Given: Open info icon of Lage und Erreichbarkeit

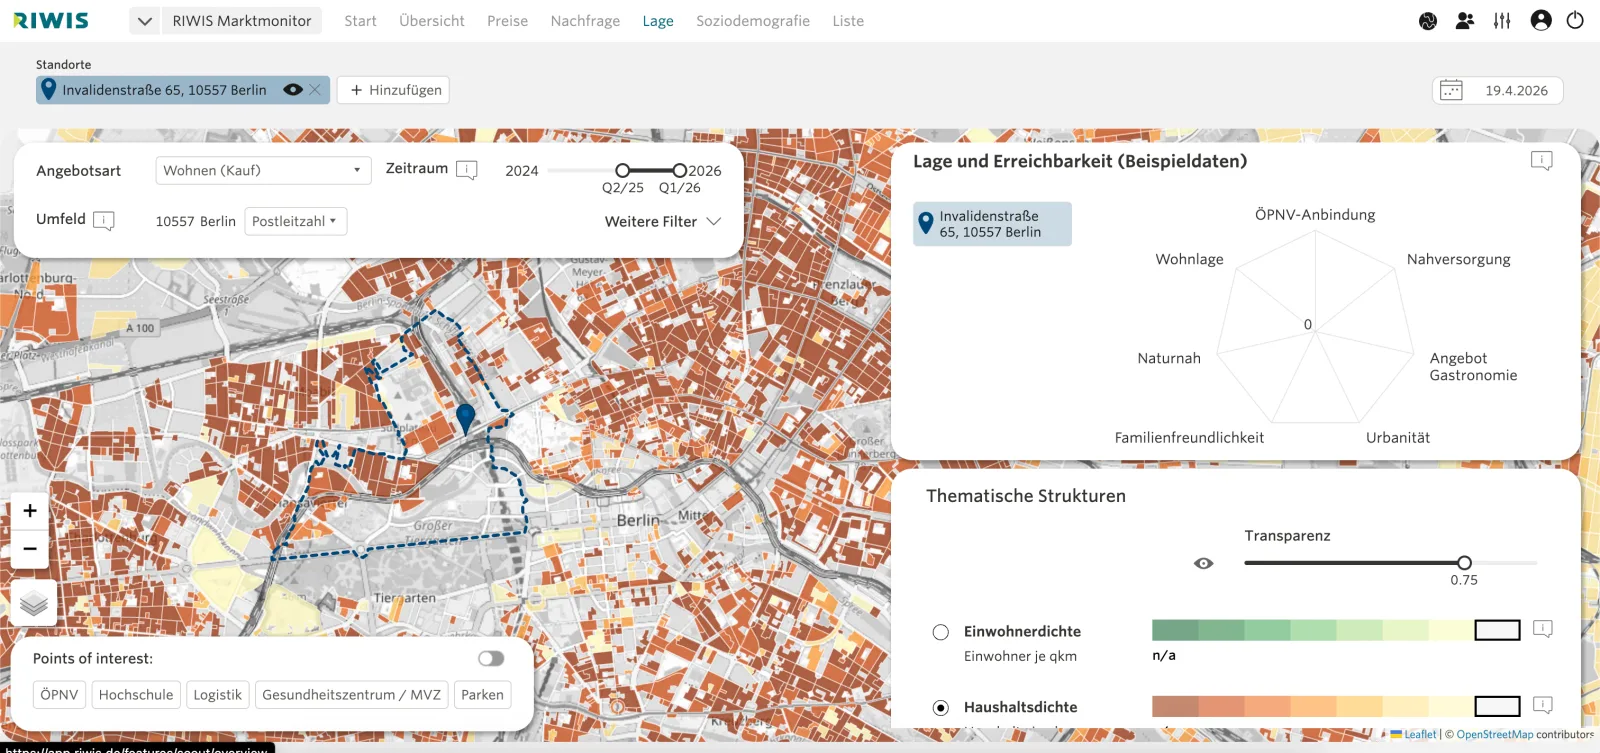Looking at the screenshot, I should pos(1542,161).
